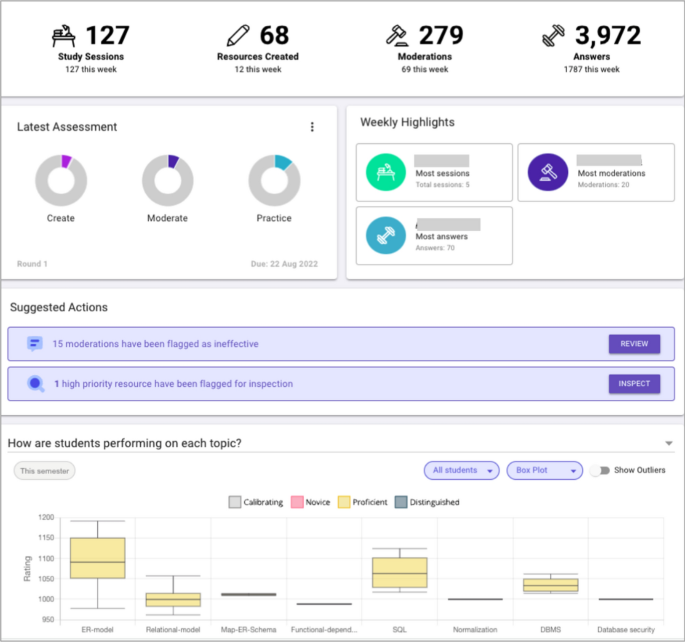Click the green Most sessions icon
This screenshot has width=685, height=642.
click(385, 173)
